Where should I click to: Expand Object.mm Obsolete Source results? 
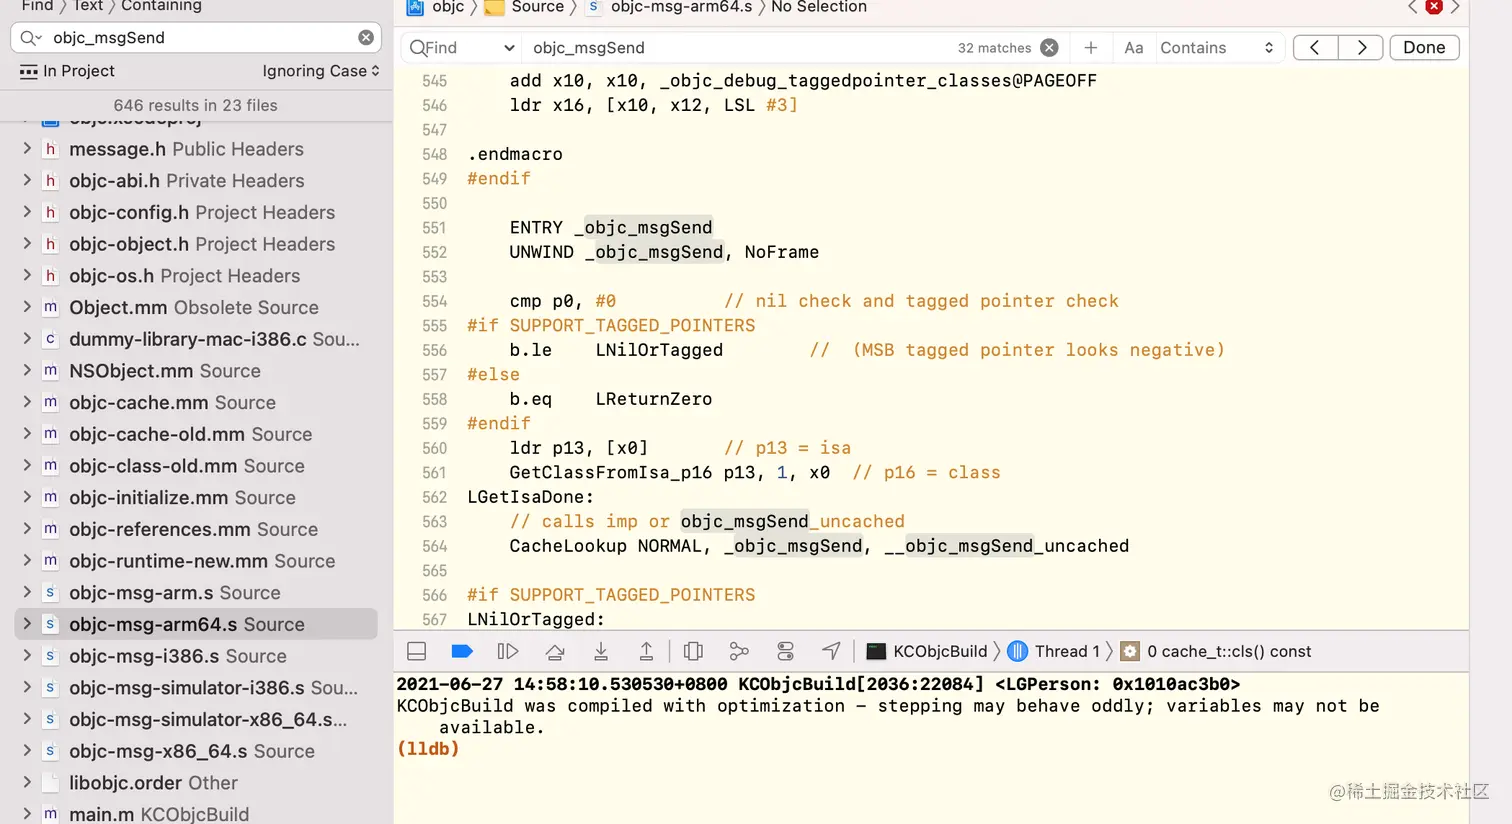pos(27,307)
